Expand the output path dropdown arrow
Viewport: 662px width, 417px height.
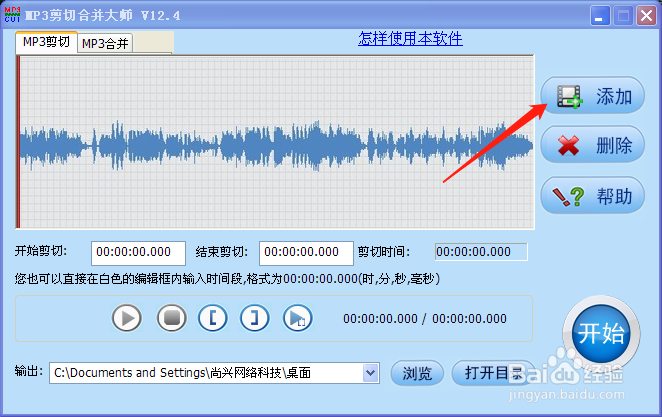(x=370, y=373)
